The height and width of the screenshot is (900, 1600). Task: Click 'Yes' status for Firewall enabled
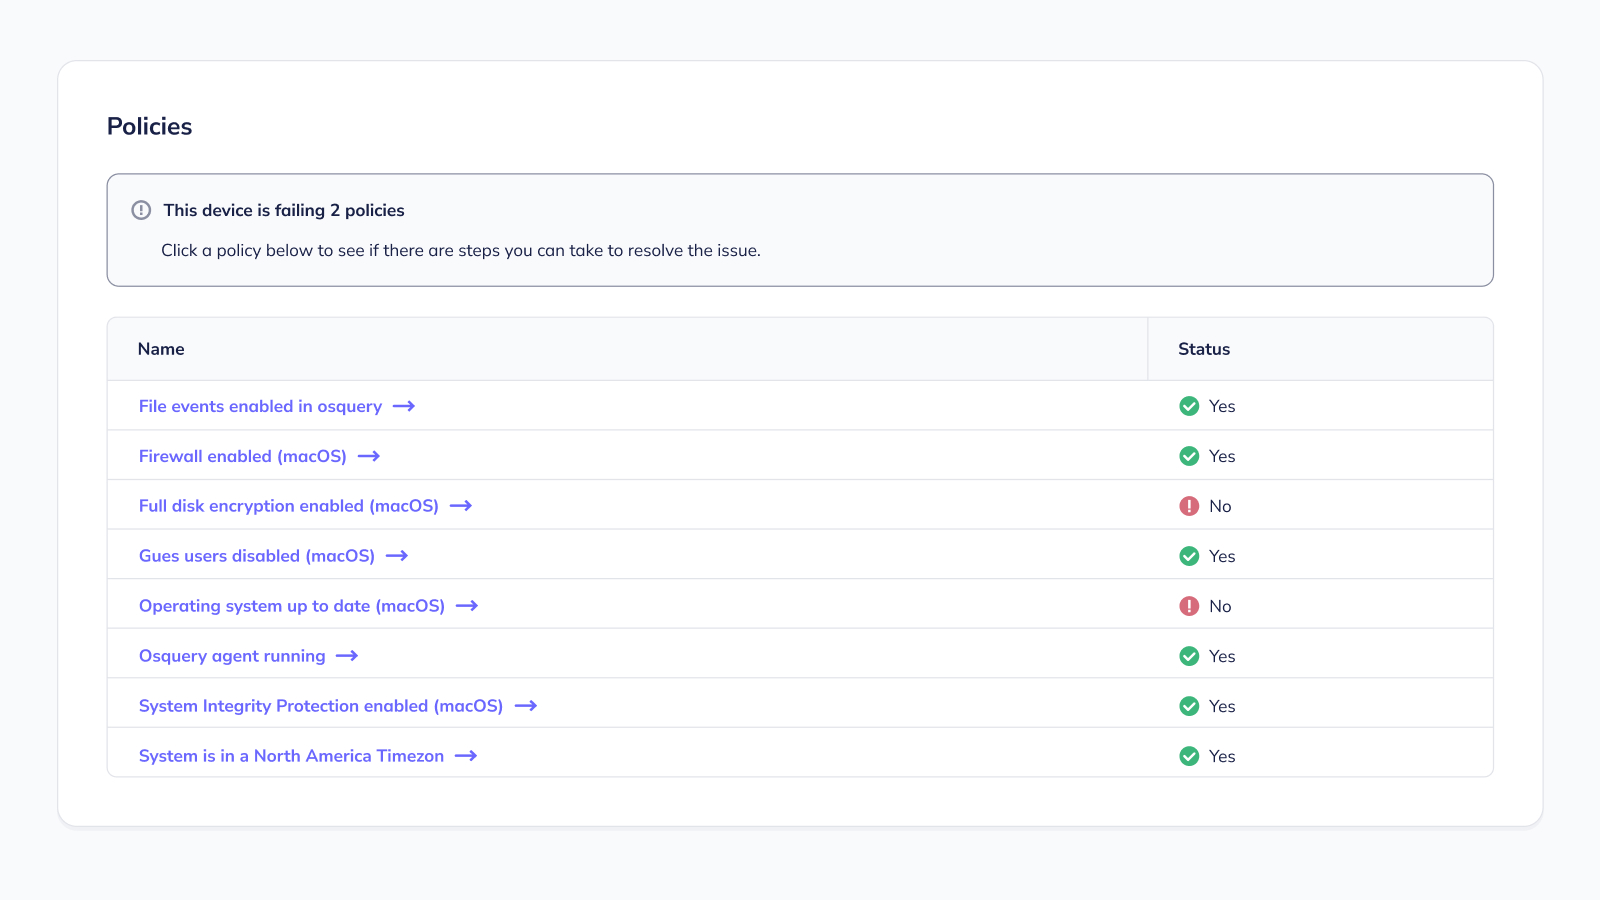pyautogui.click(x=1222, y=456)
